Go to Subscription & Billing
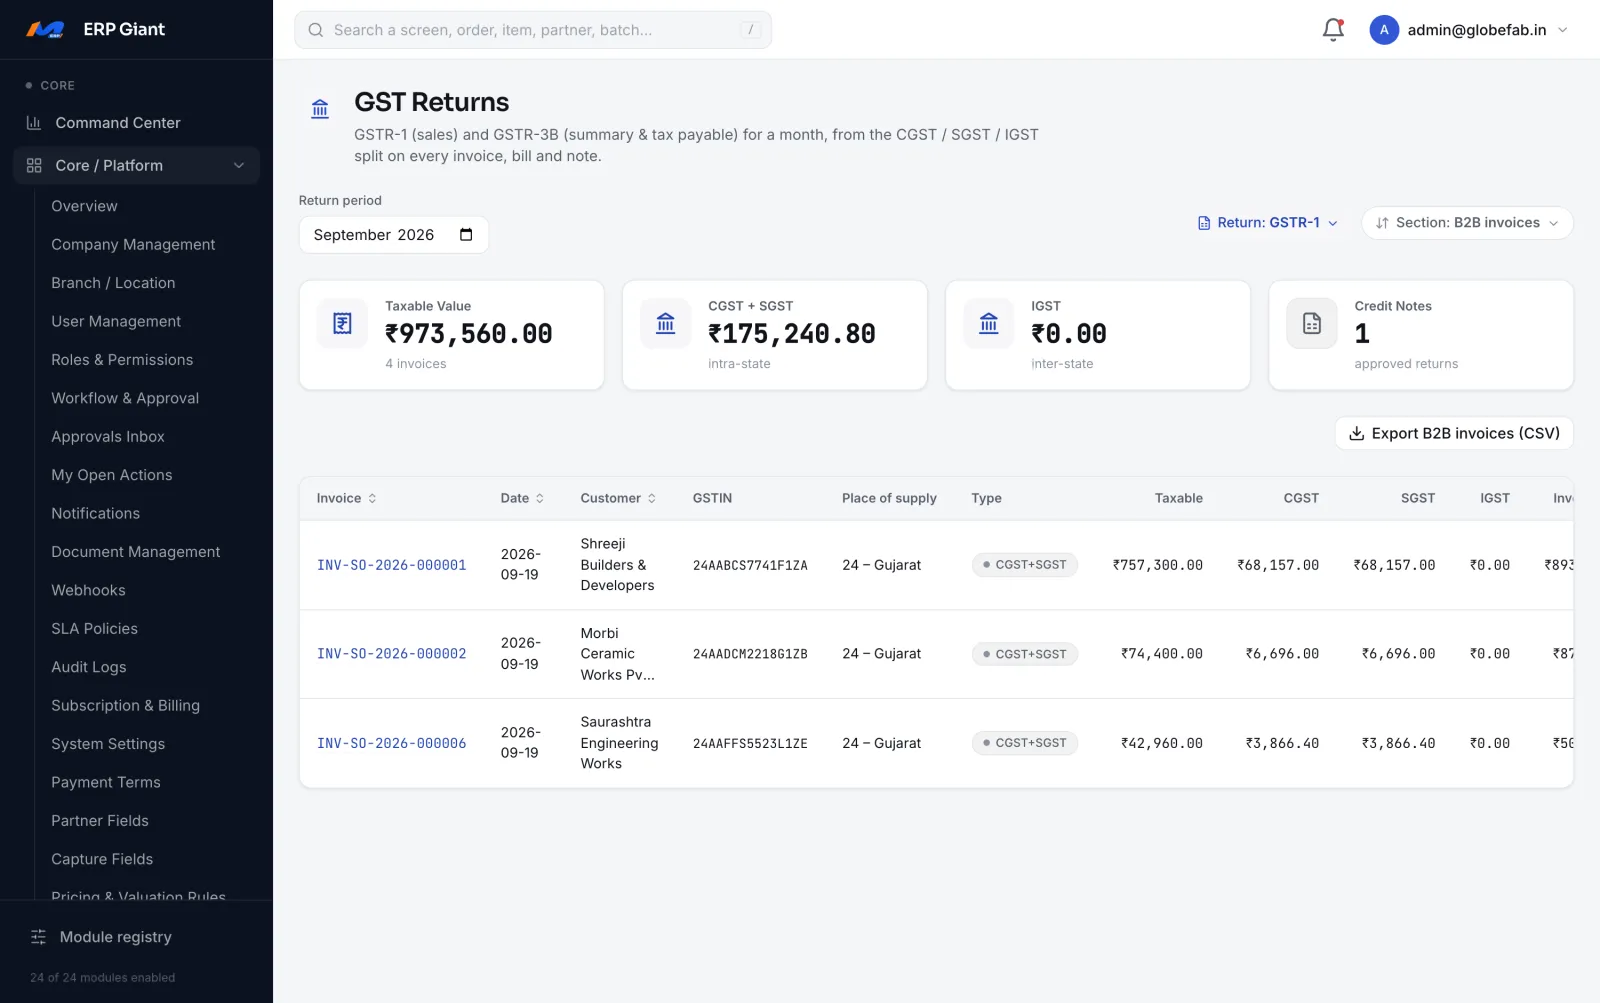Screen dimensions: 1600x1003 [x=126, y=706]
